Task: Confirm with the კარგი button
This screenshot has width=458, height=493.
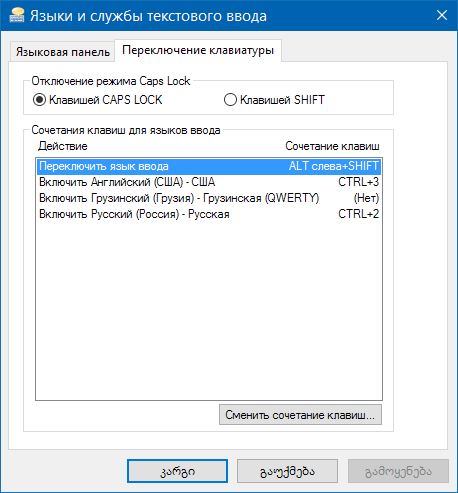Action: 177,471
